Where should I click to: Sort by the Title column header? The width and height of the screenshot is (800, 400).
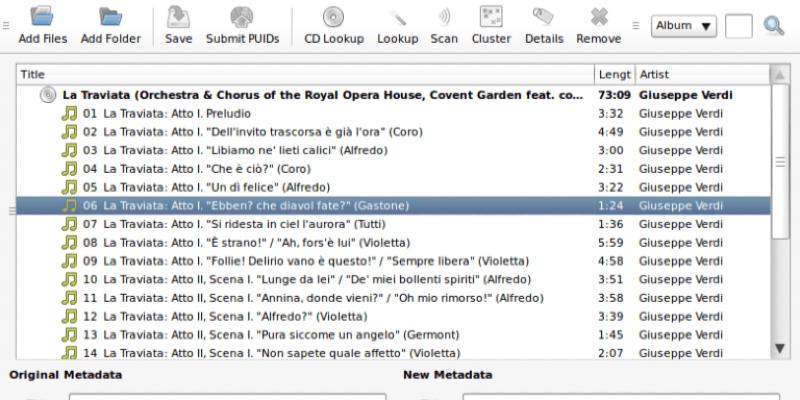(300, 75)
